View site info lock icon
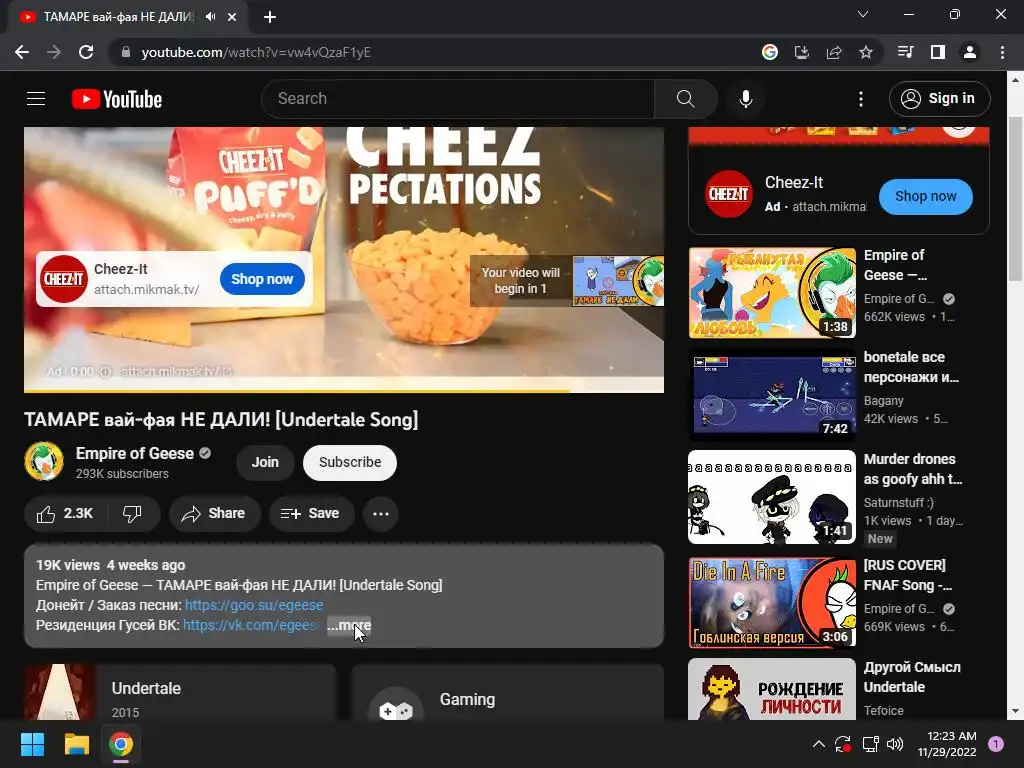1024x768 pixels. [126, 52]
